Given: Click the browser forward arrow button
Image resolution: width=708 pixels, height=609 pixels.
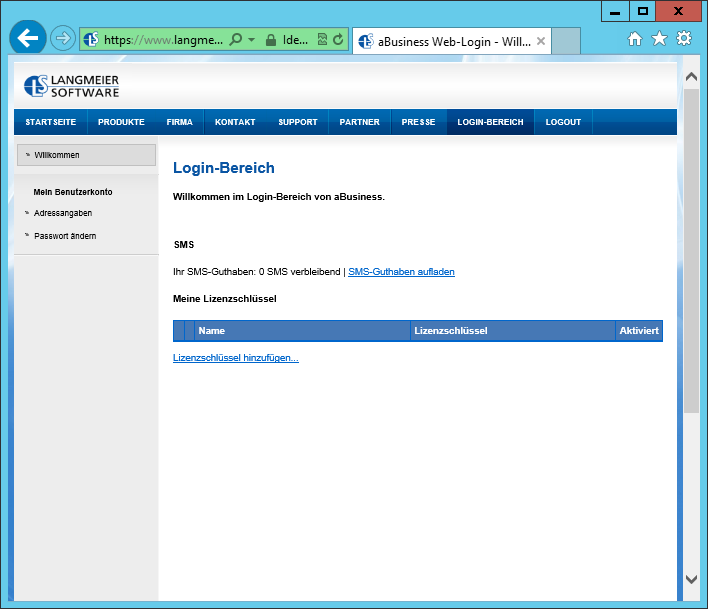Looking at the screenshot, I should [63, 38].
